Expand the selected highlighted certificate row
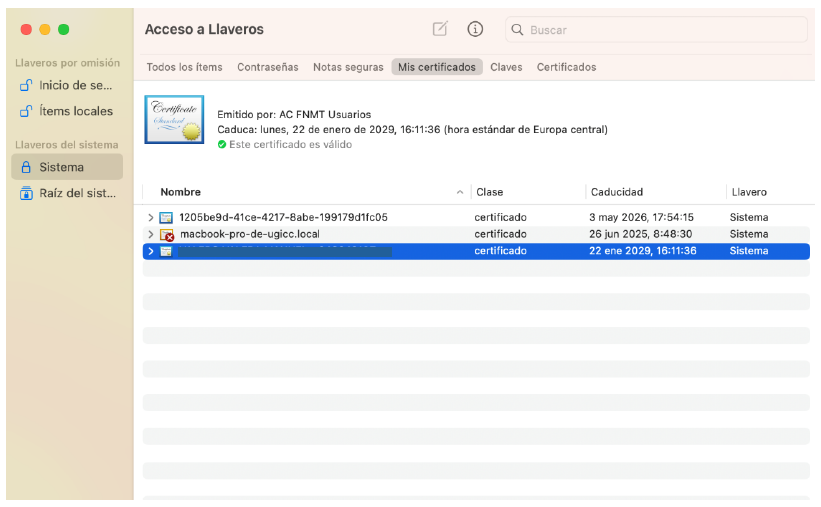The image size is (821, 507). point(151,251)
